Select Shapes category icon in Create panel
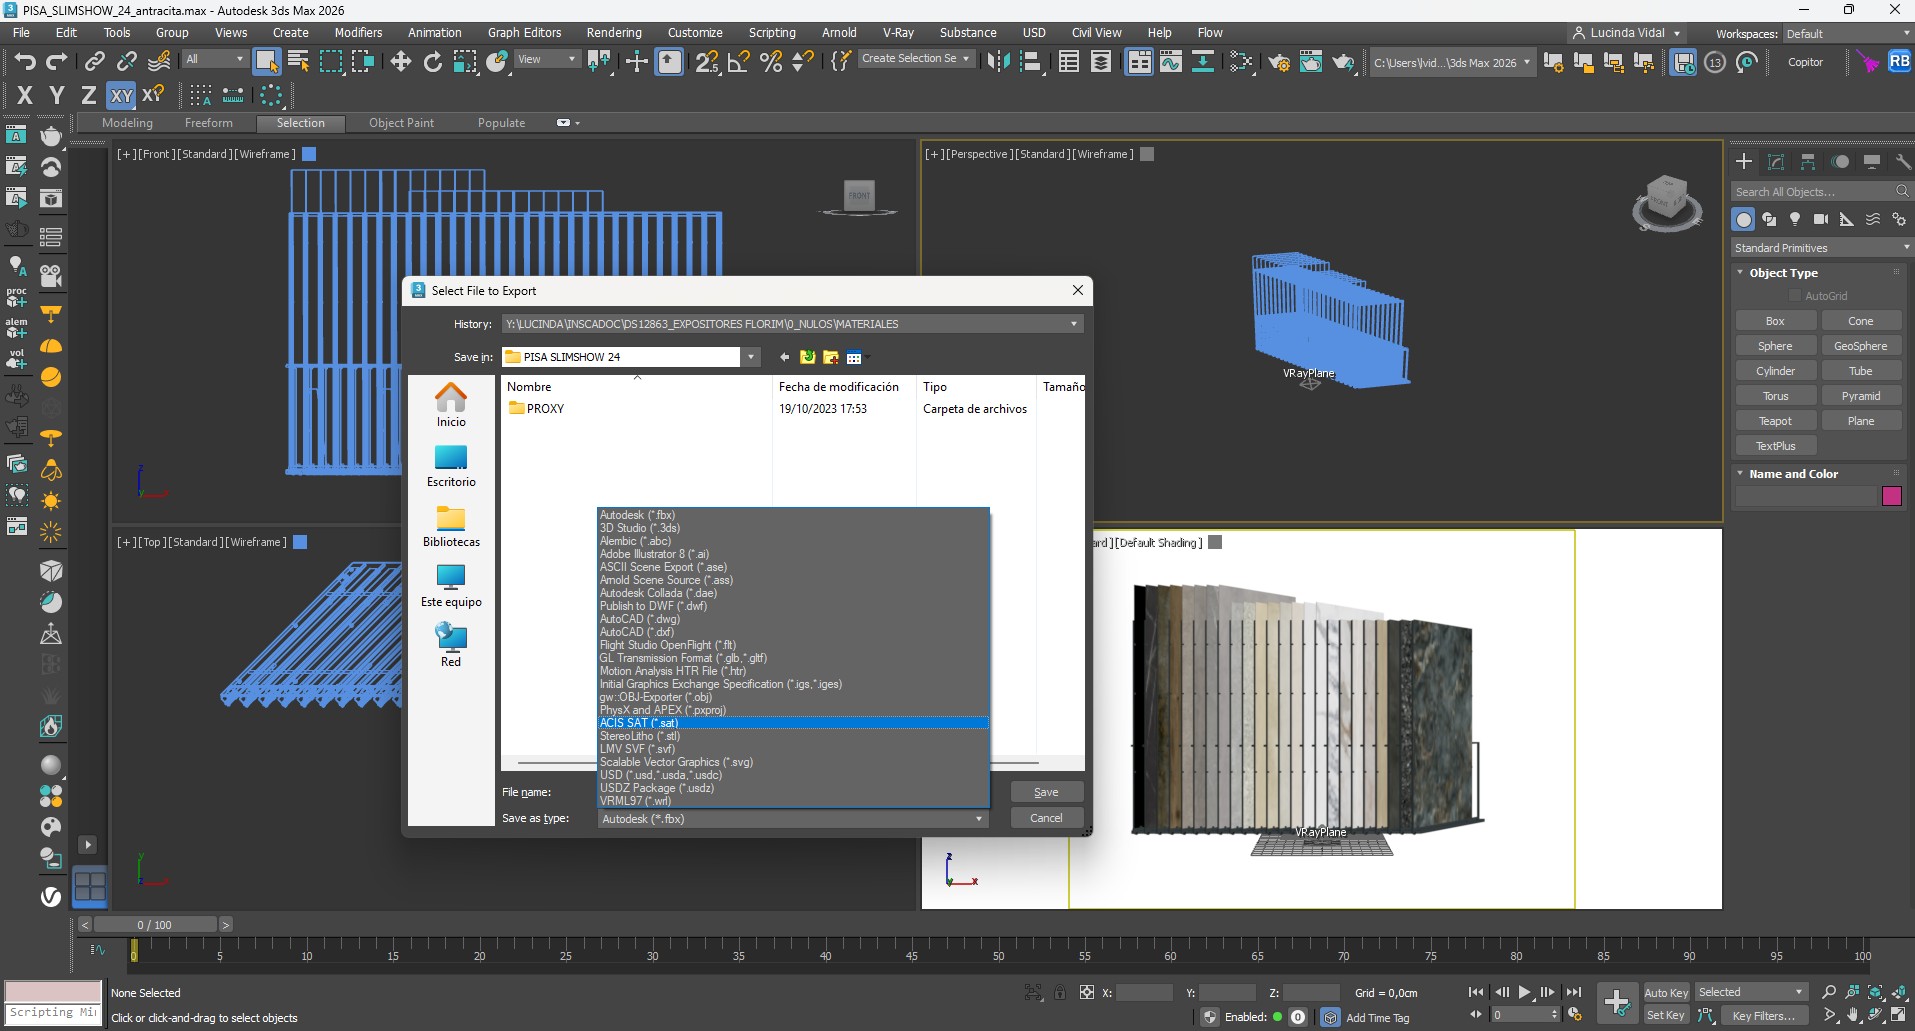Screen dimensions: 1915x1031 [1769, 219]
